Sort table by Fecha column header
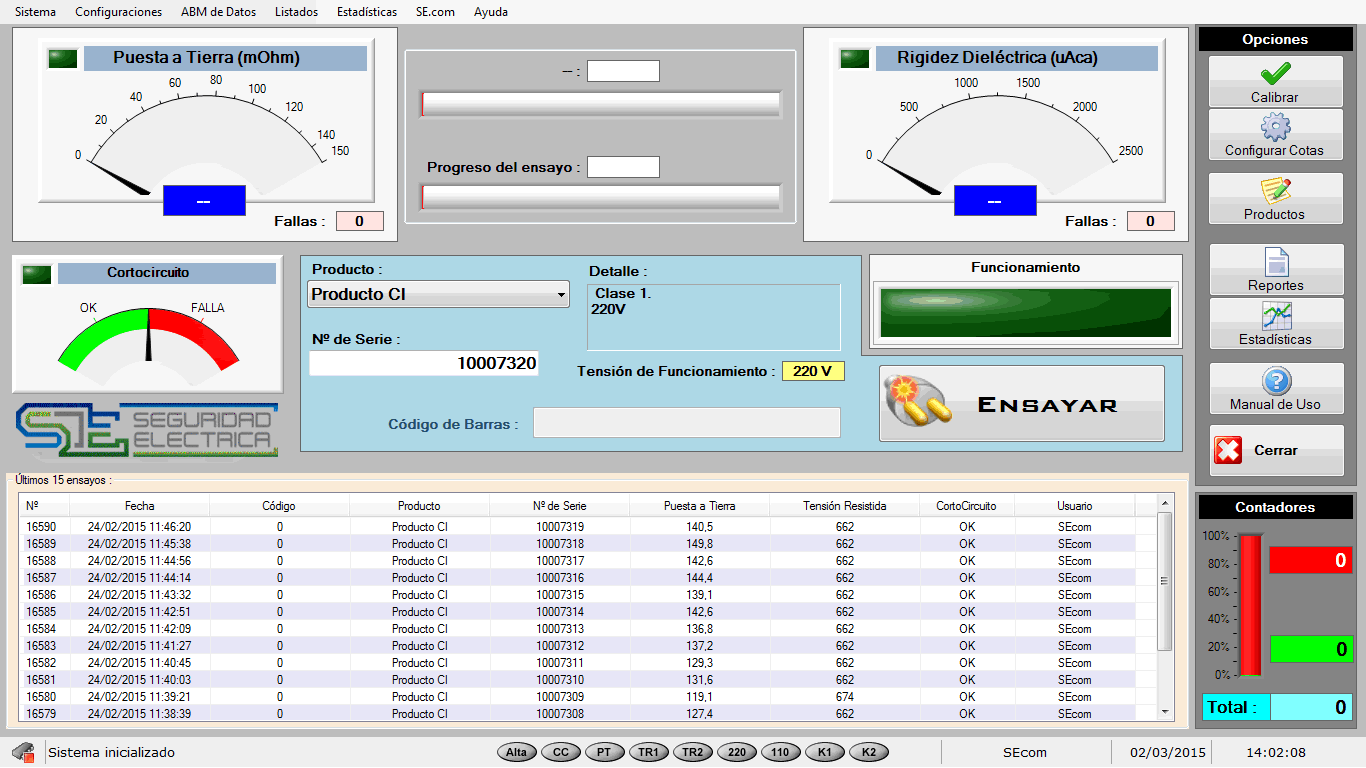This screenshot has width=1366, height=768. click(x=140, y=506)
